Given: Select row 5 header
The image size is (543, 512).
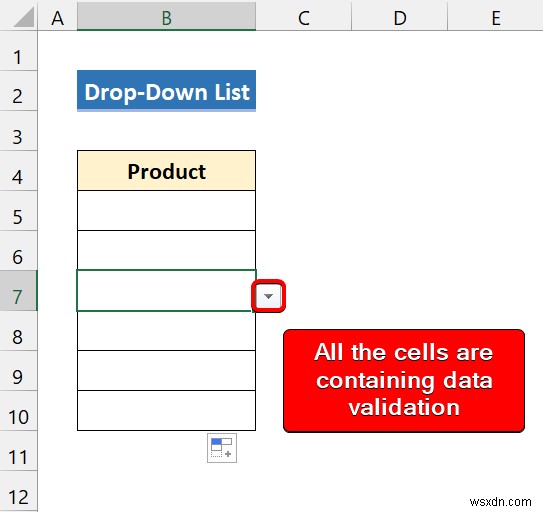Looking at the screenshot, I should point(18,211).
